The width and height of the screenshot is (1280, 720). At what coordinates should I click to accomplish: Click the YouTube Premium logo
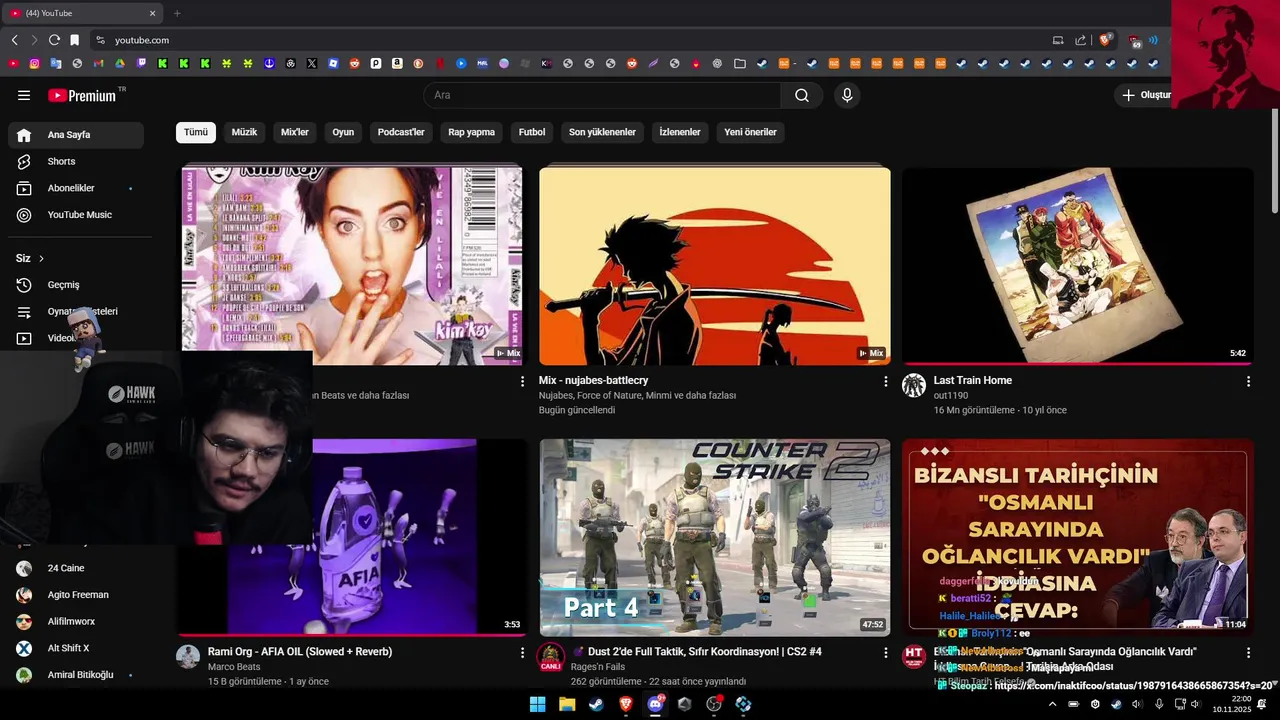tap(82, 95)
